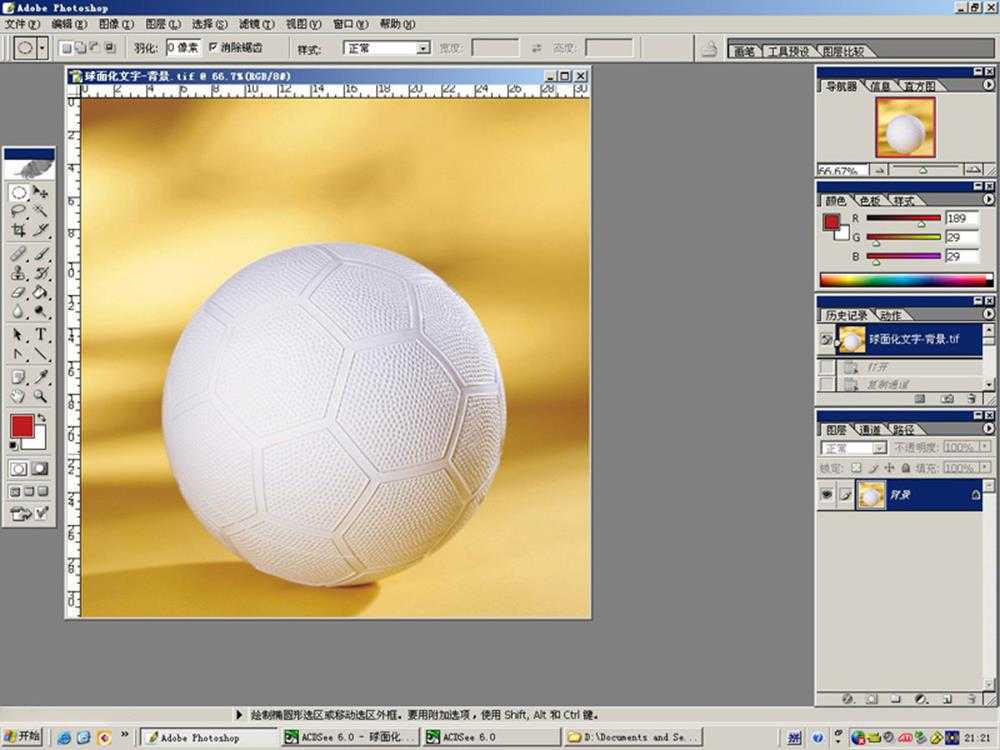Select the Magic Wand tool
This screenshot has width=1000, height=750.
point(40,211)
